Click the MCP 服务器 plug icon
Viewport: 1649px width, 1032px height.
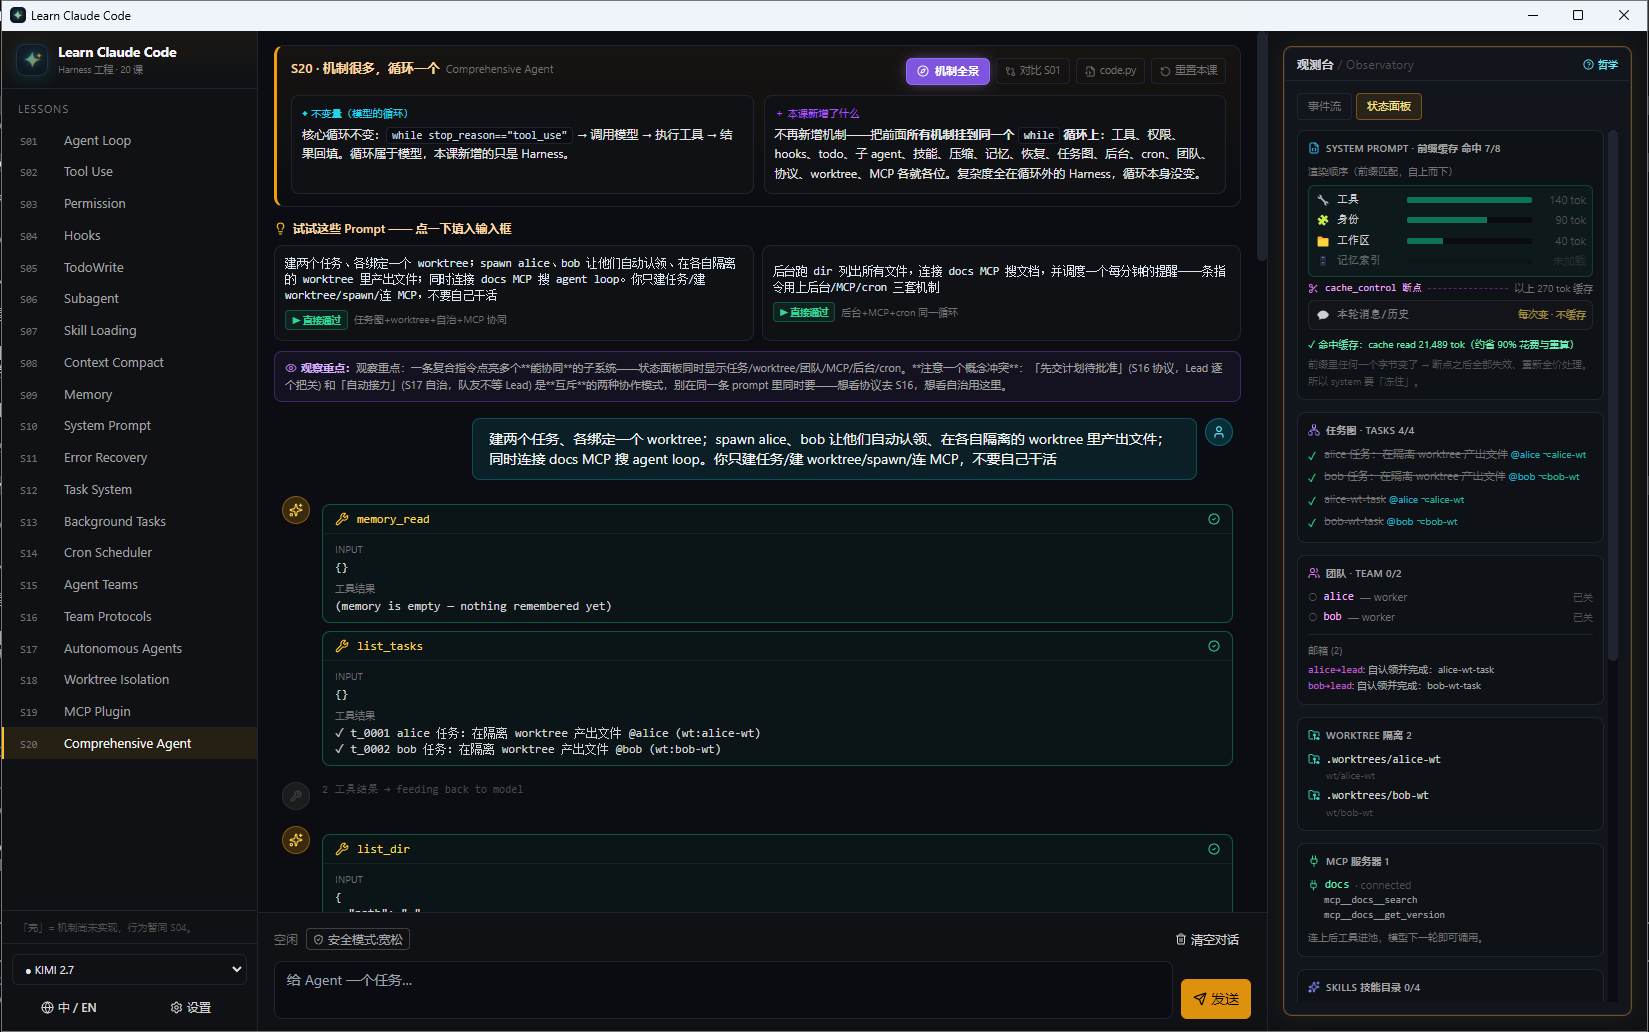pos(1314,861)
